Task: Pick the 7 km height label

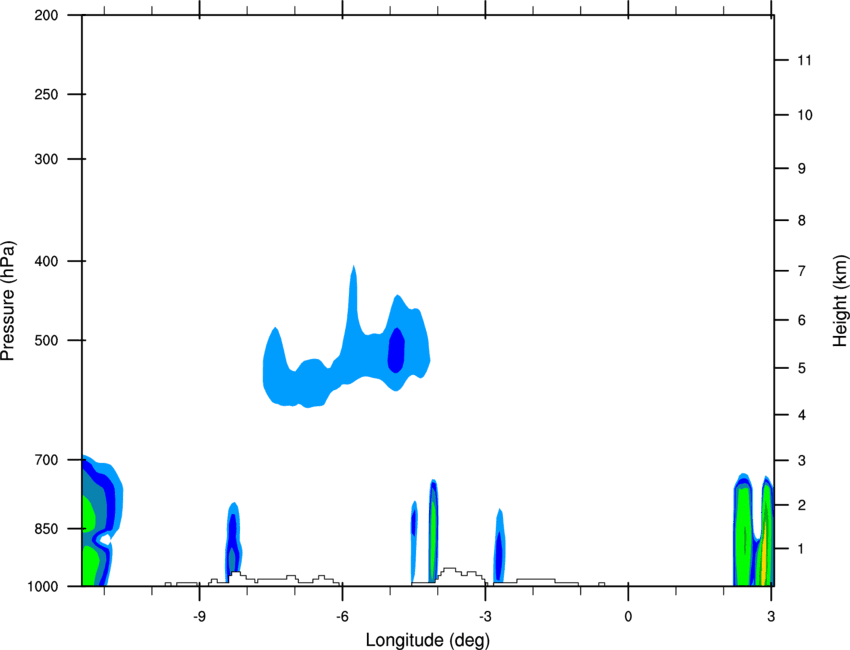Action: 802,271
